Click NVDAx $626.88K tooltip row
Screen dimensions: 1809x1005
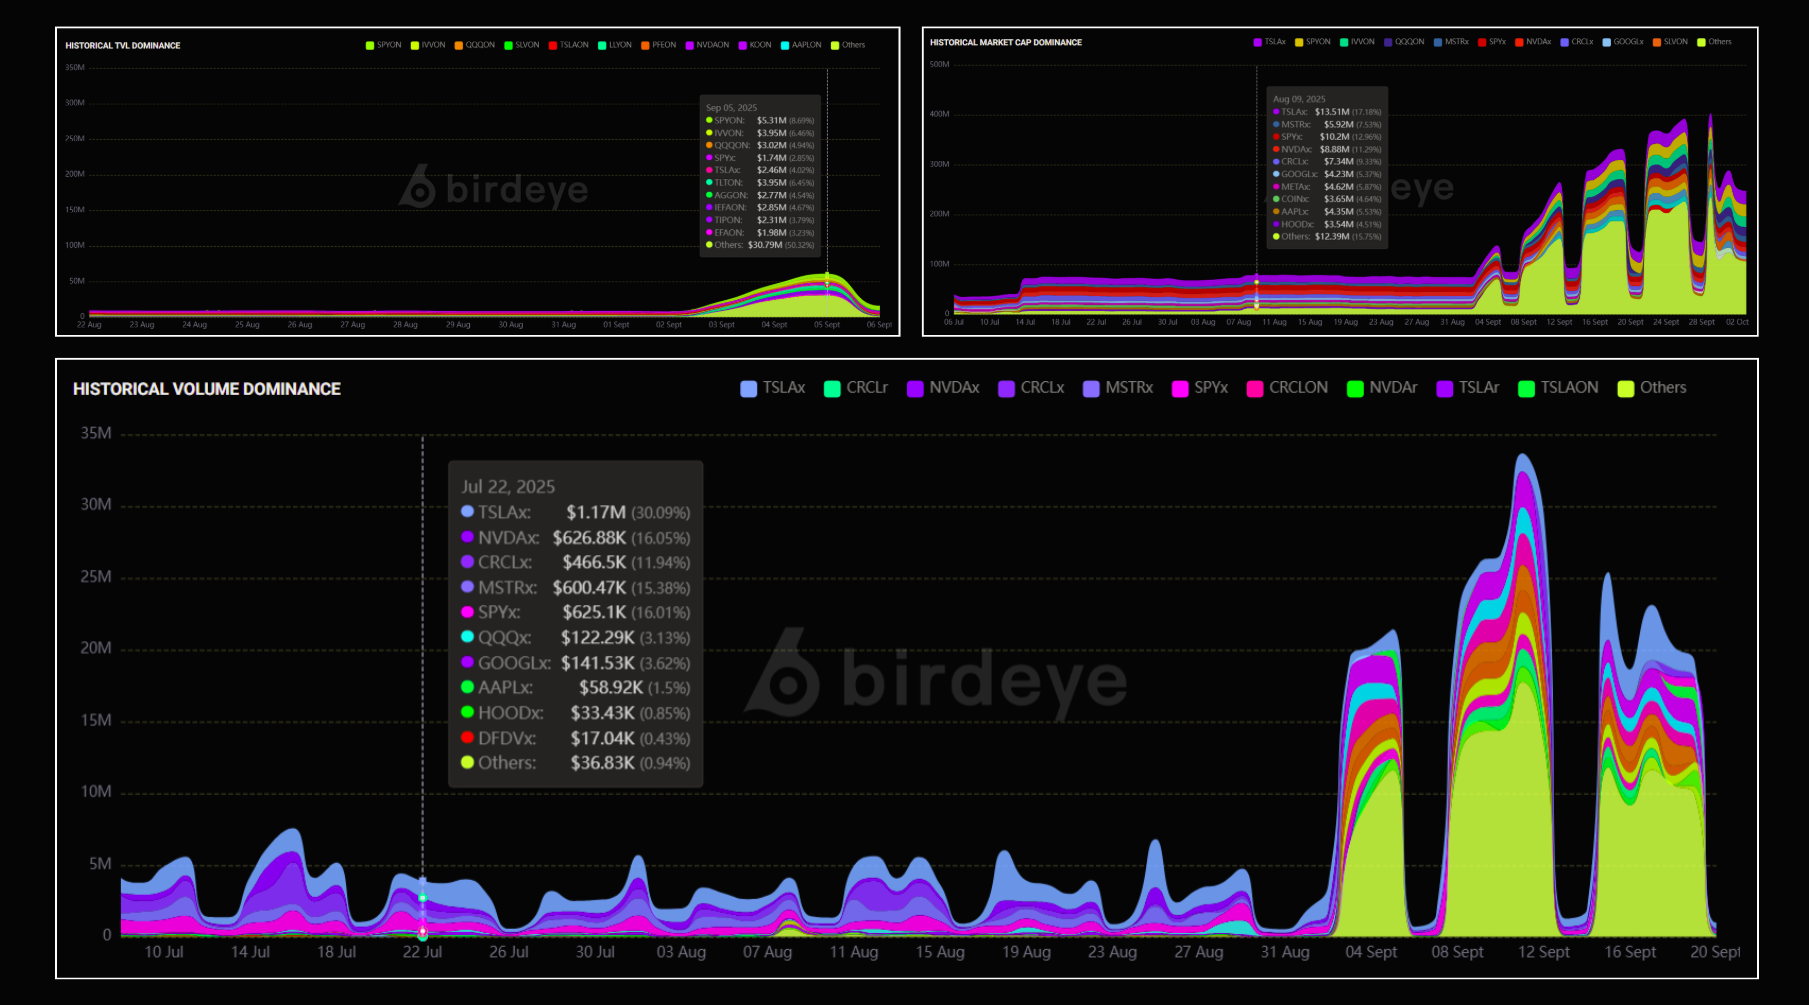click(575, 538)
